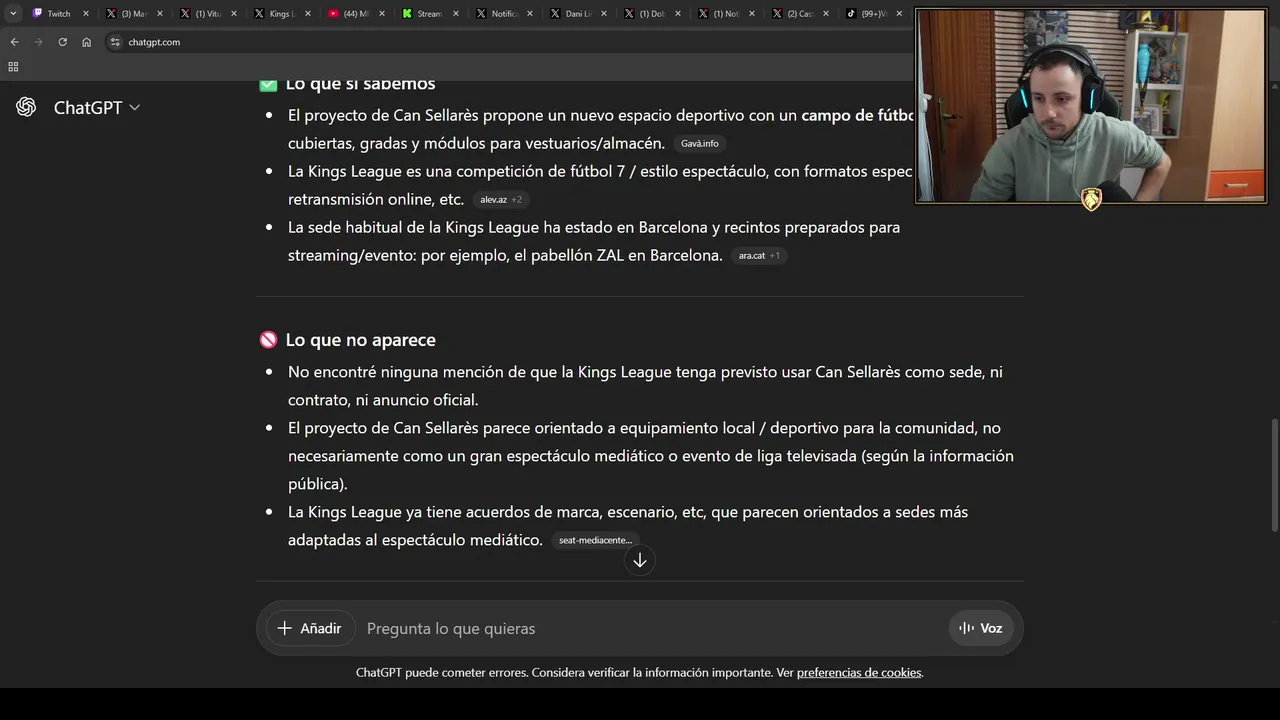Switch to the X tab labeled (1) Dob
This screenshot has height=720, width=1280.
click(651, 14)
